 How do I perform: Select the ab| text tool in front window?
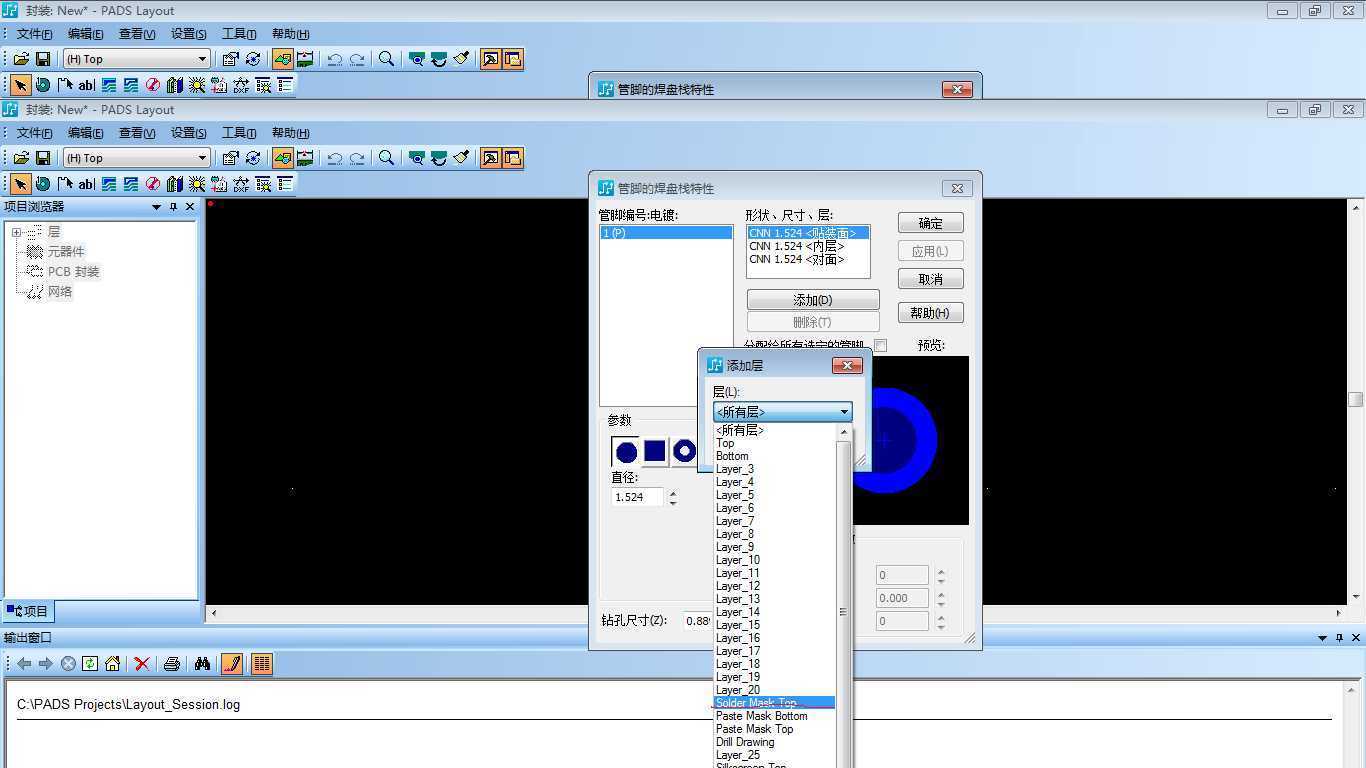point(87,184)
